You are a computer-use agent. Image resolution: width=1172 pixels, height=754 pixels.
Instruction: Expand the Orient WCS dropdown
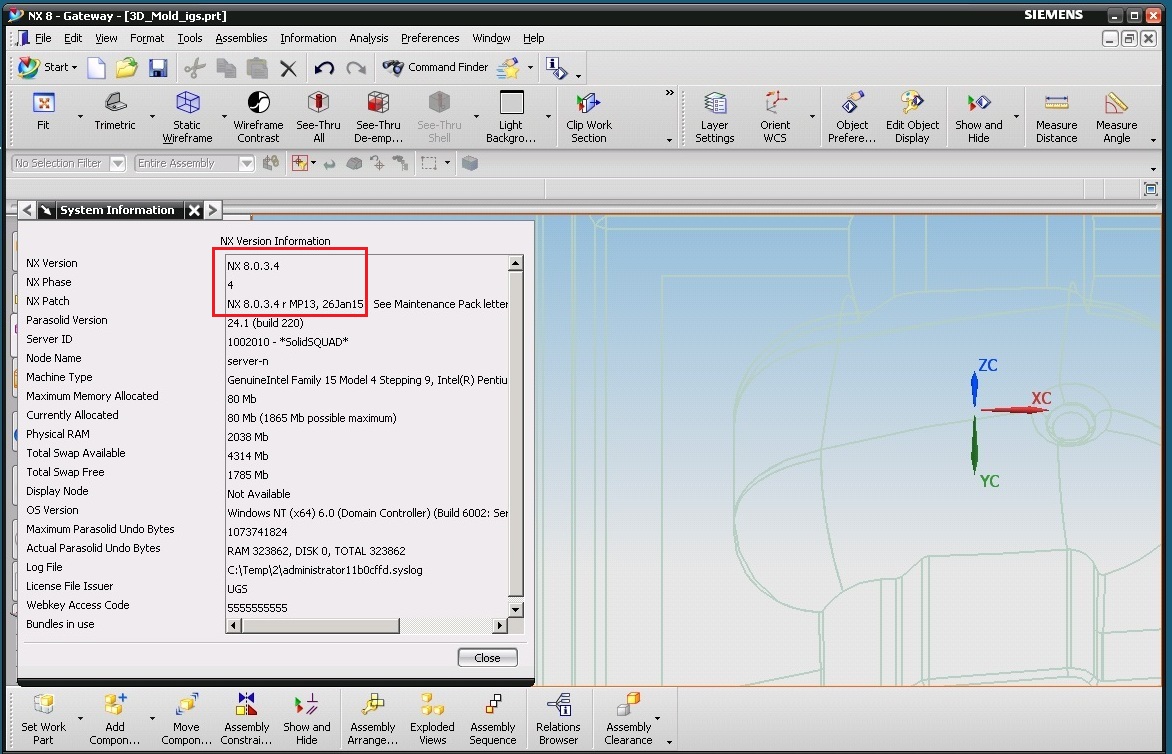[x=812, y=117]
